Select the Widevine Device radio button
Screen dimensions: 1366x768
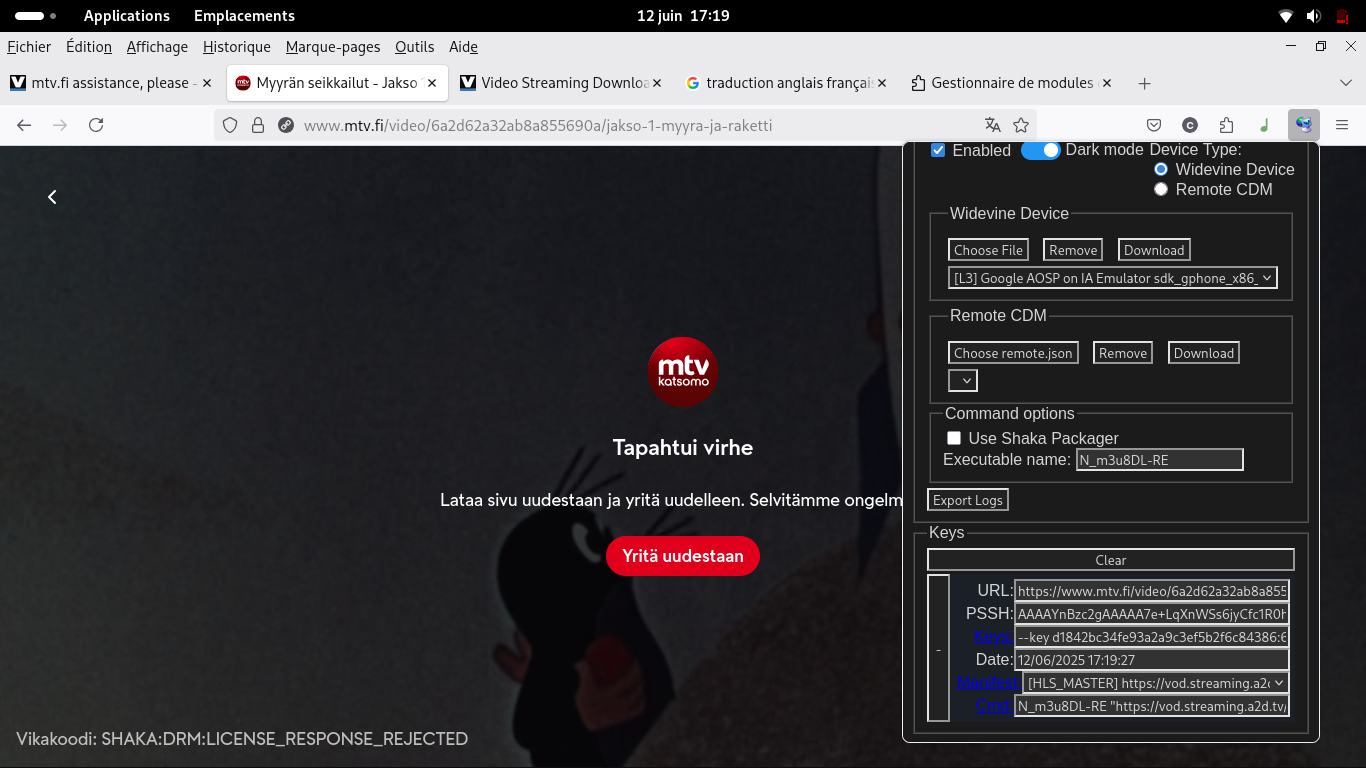pyautogui.click(x=1161, y=170)
